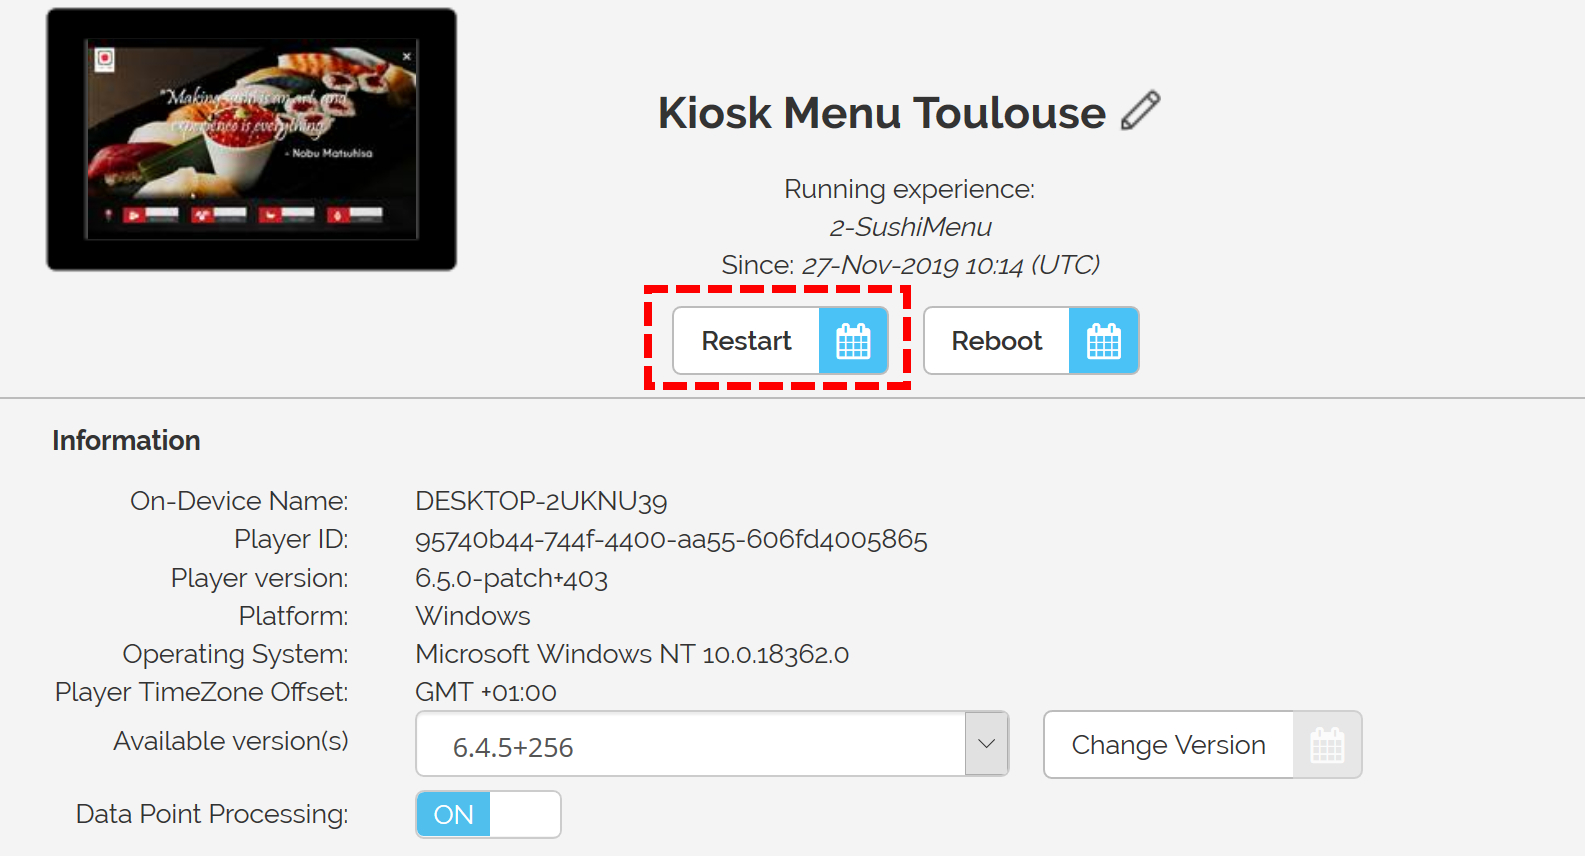Viewport: 1585px width, 856px height.
Task: Click the Information section heading
Action: [x=126, y=441]
